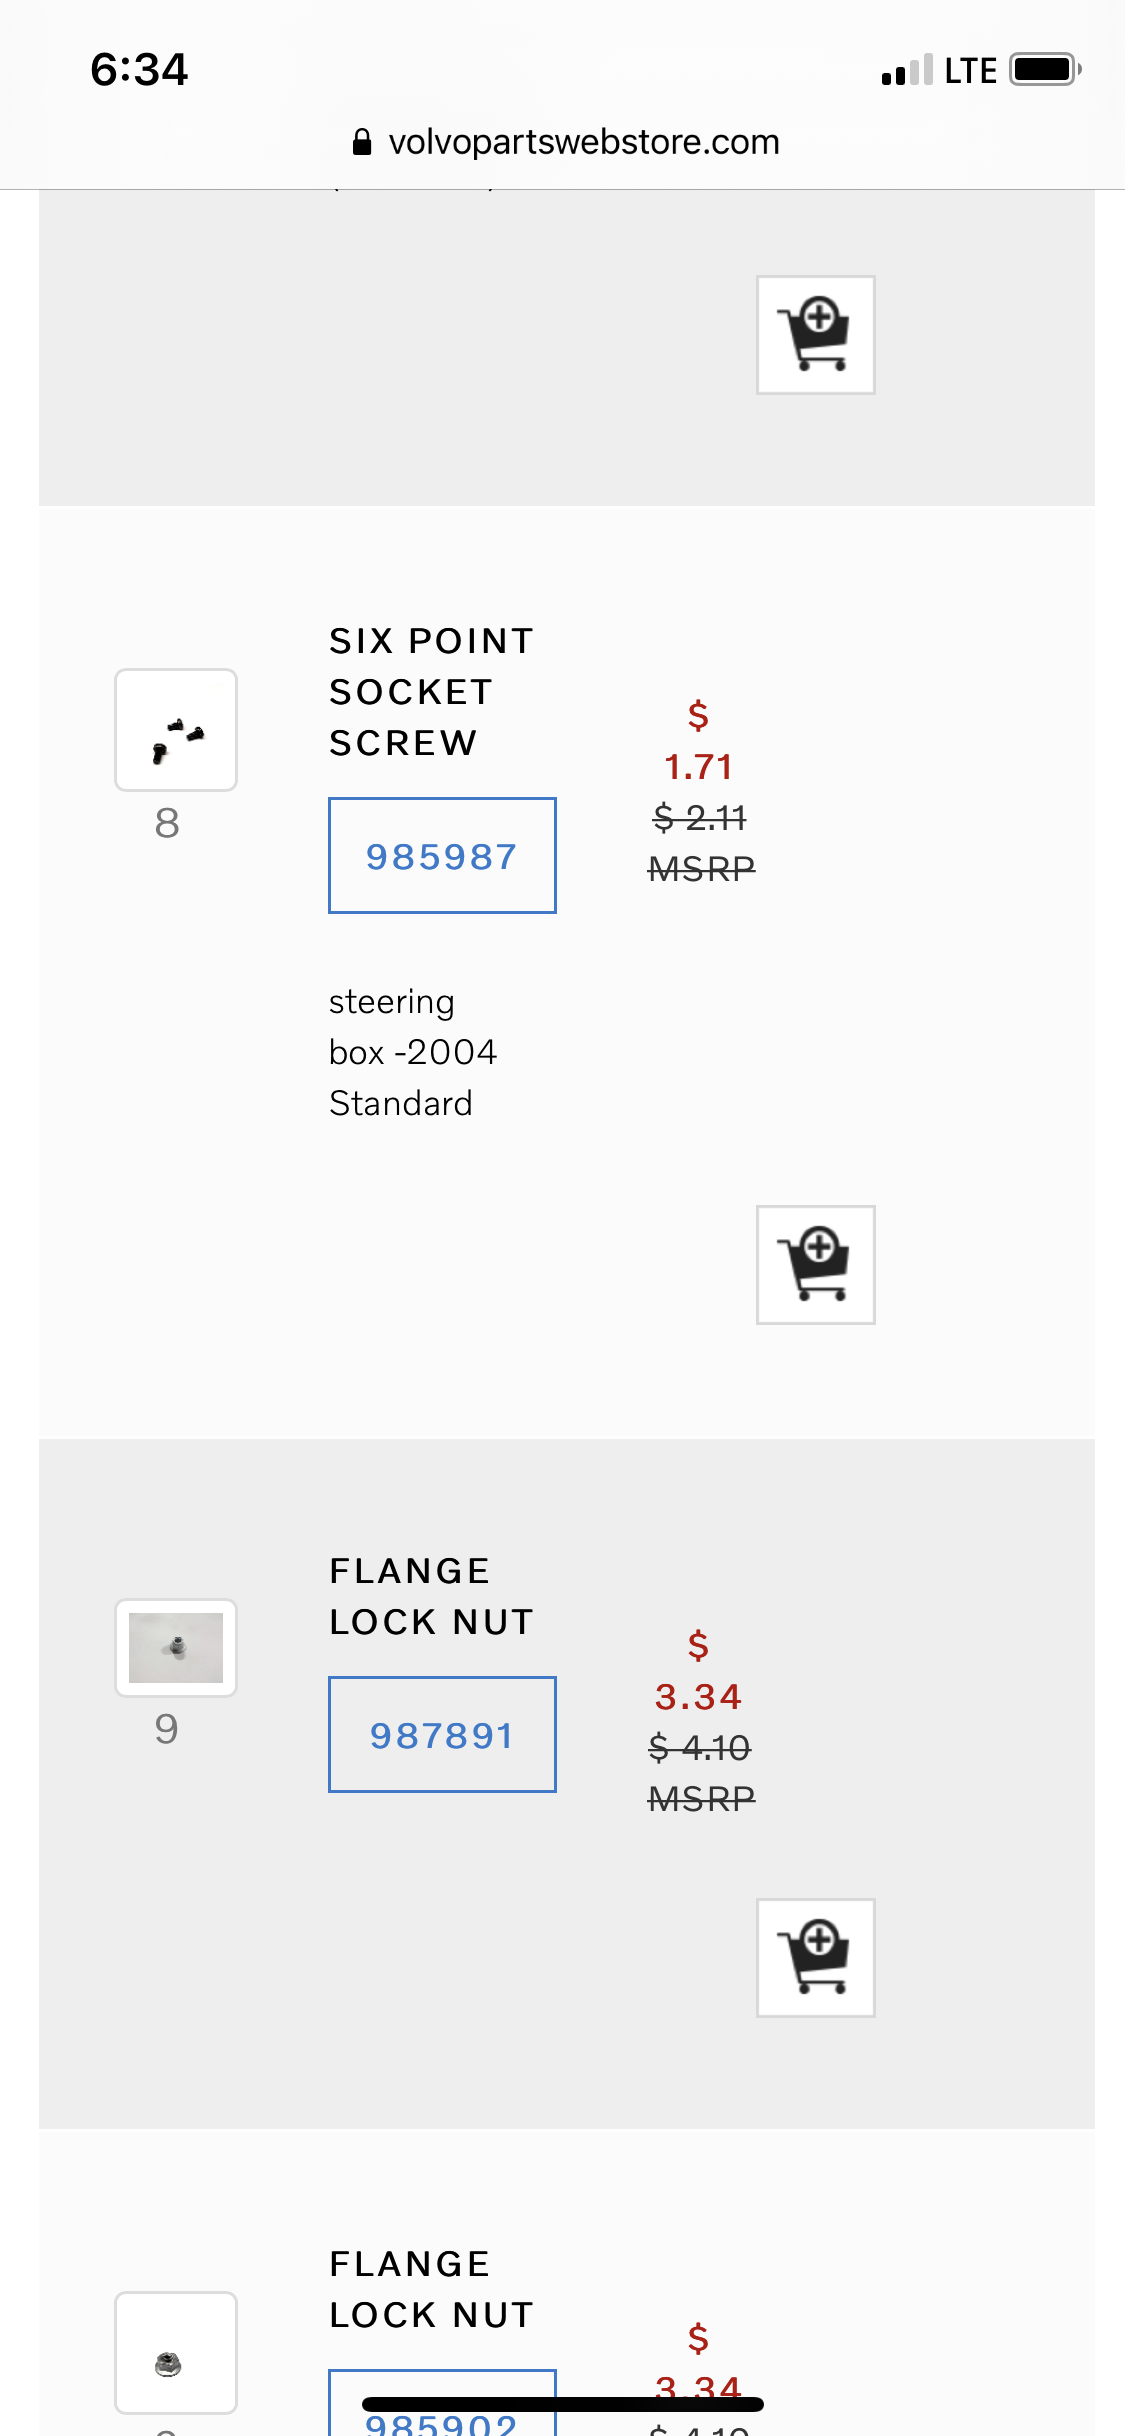Add the Six Point Socket Screw to cart
This screenshot has width=1125, height=2436.
(x=815, y=1264)
